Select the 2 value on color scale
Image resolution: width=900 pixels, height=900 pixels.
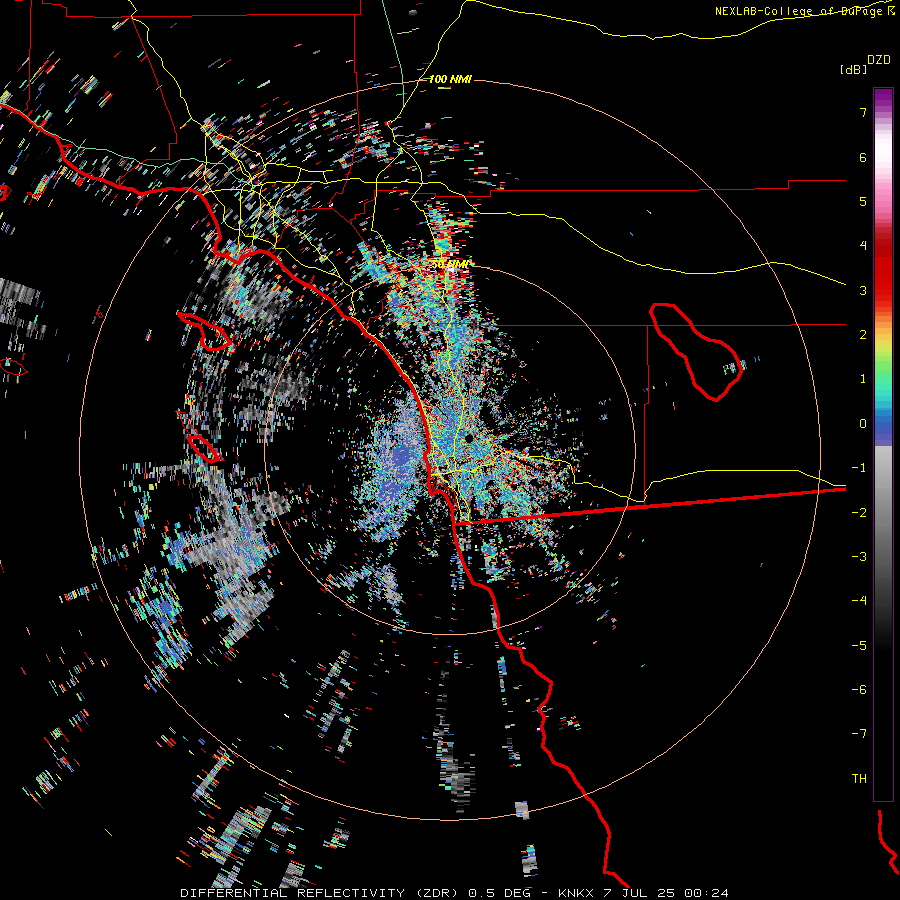(x=863, y=335)
